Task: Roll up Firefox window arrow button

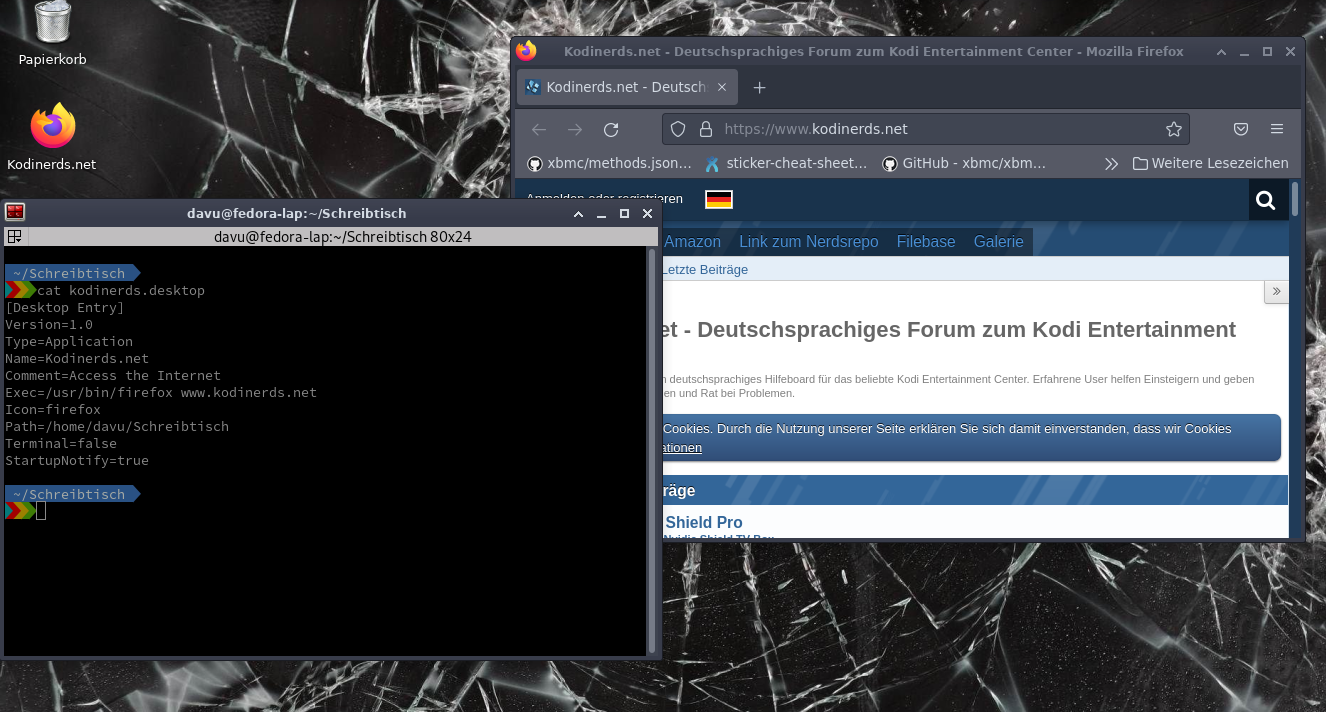Action: [x=1221, y=51]
